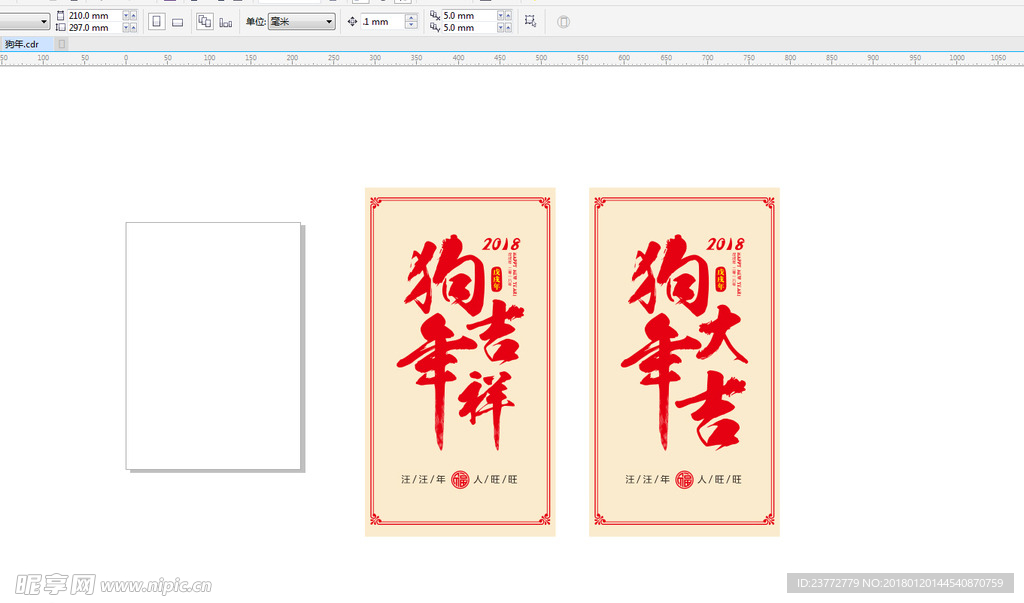Click the apply size to all pages icon
Viewport: 1024px width, 603px height.
203,20
